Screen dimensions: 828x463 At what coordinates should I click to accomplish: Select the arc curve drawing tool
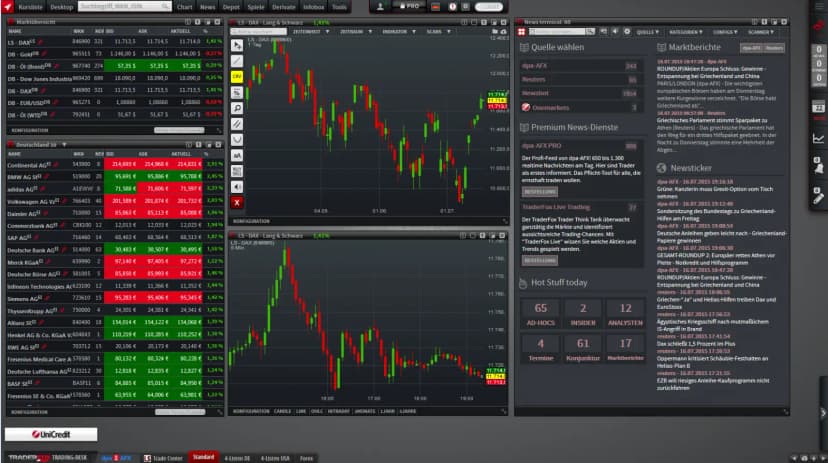tap(237, 139)
